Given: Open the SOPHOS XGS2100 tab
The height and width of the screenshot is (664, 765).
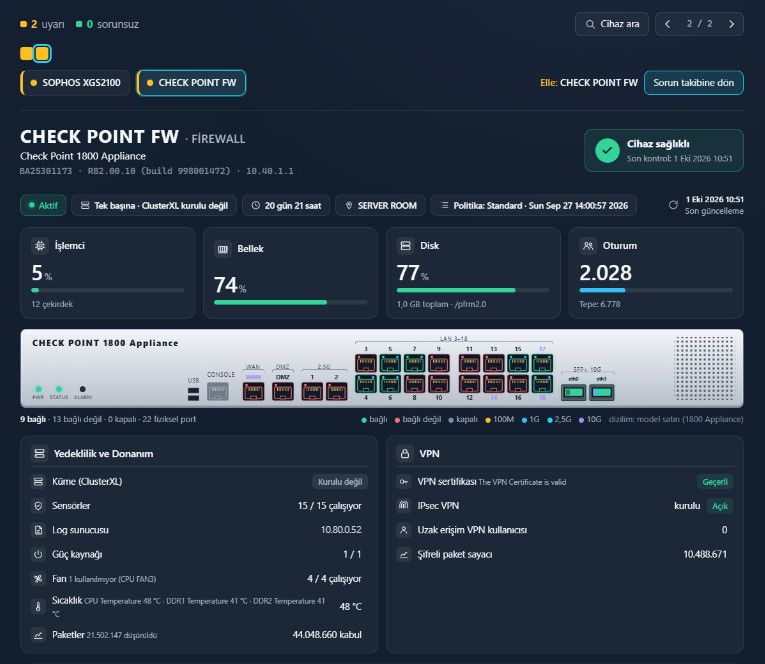Looking at the screenshot, I should click(x=75, y=82).
